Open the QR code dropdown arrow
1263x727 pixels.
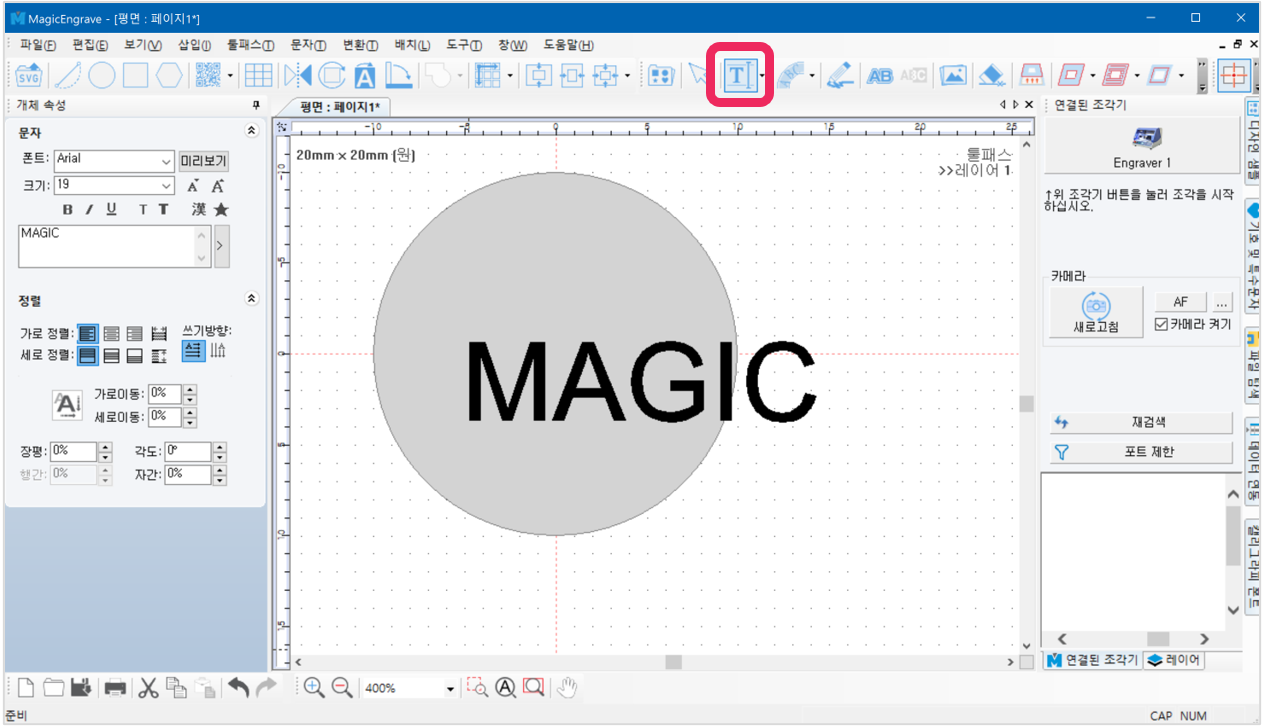231,75
